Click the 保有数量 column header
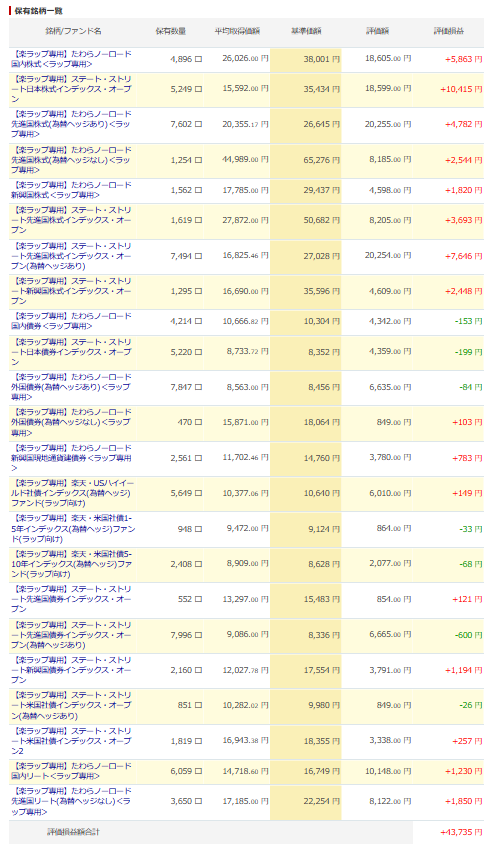This screenshot has height=844, width=491. pos(170,31)
